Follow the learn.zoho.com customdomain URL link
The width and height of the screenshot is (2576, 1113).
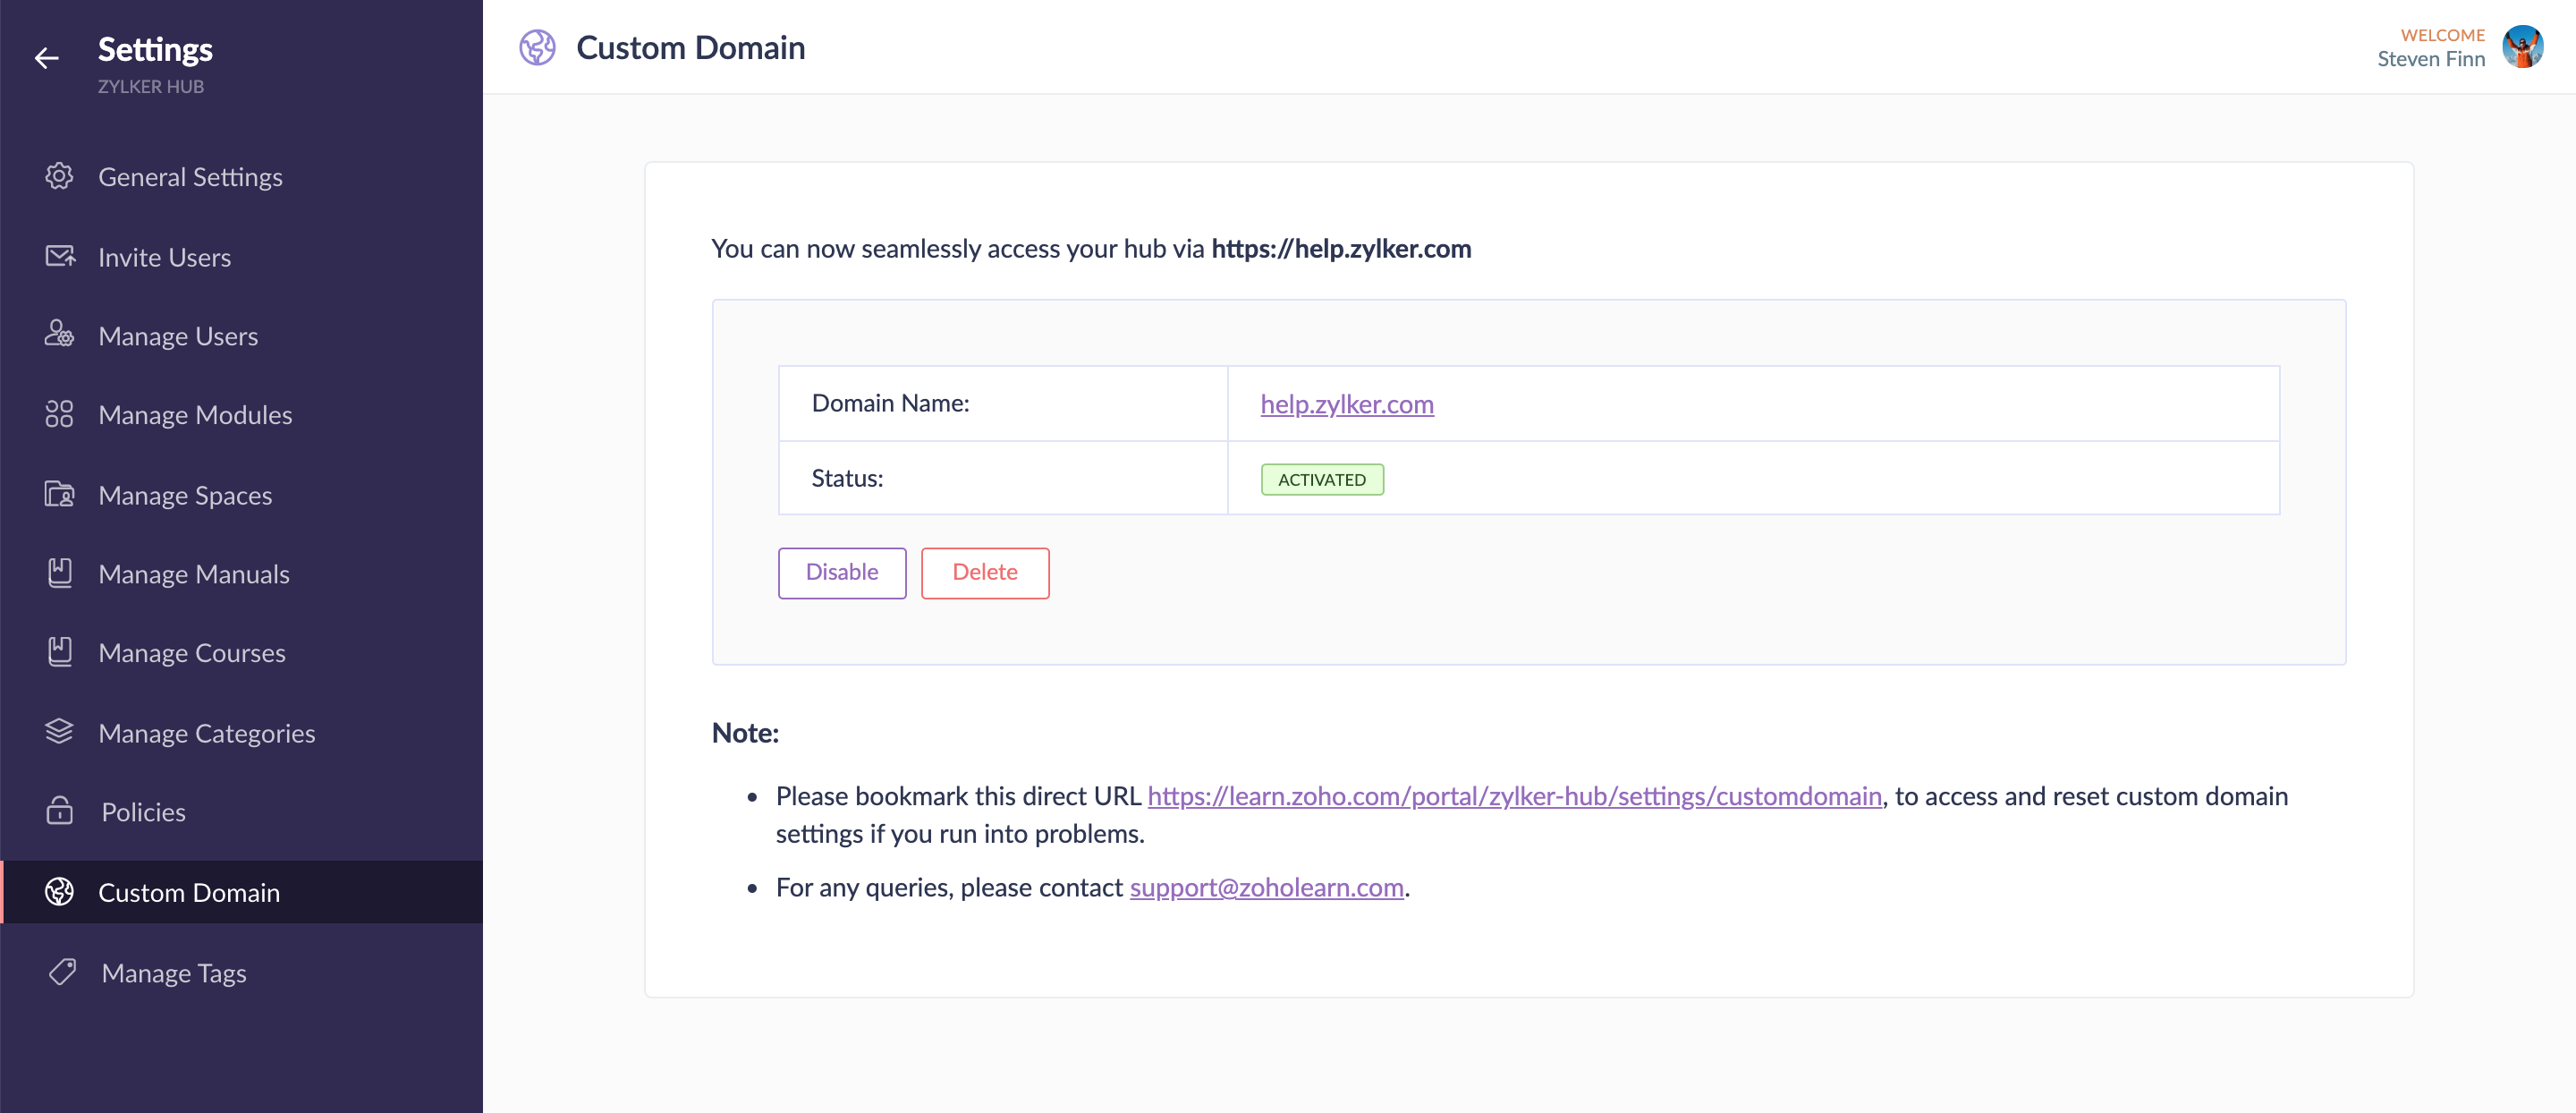coord(1513,796)
